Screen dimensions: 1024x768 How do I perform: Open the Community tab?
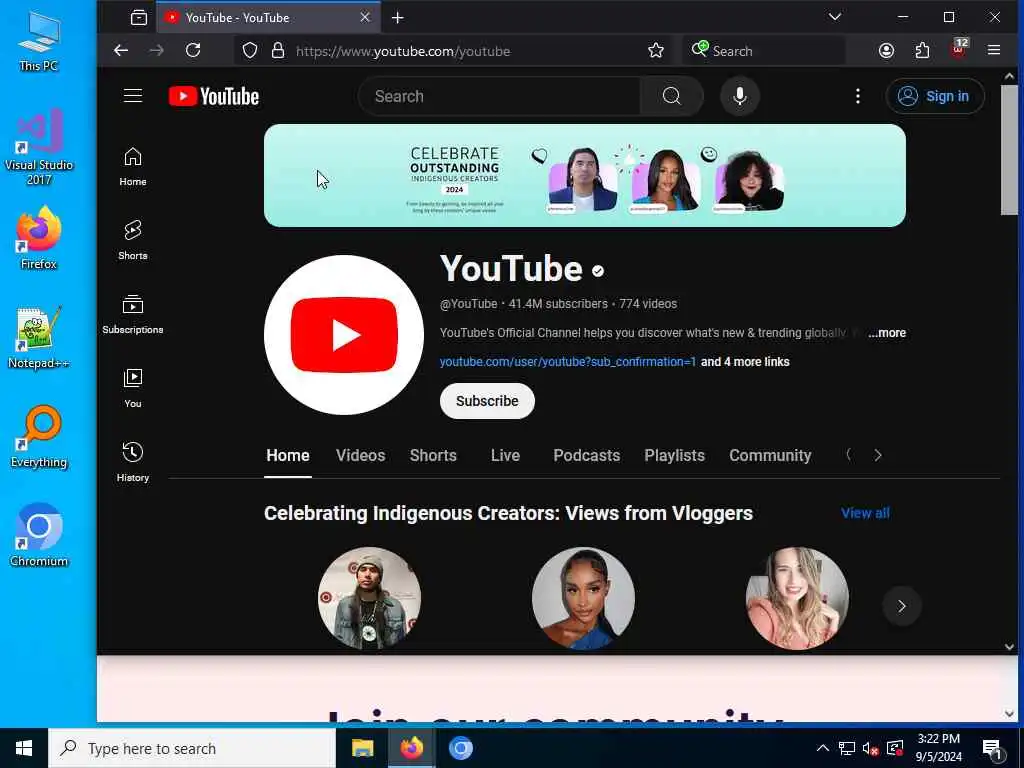770,455
